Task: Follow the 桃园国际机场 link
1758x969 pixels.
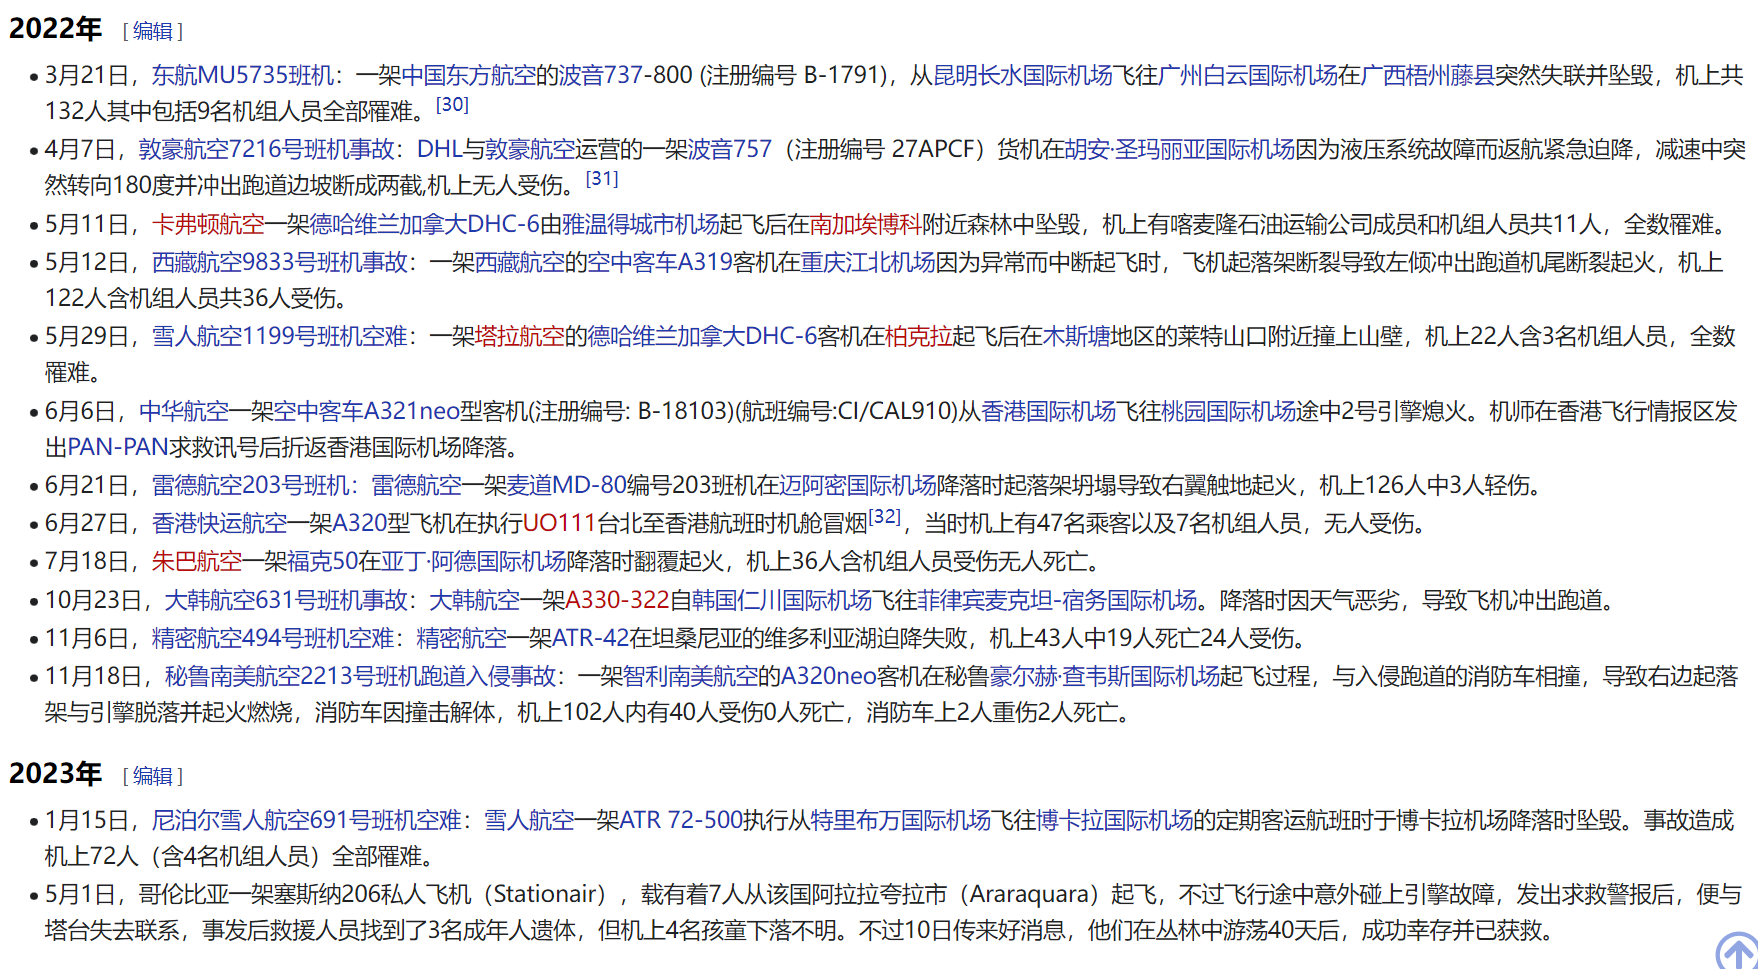Action: tap(1228, 411)
